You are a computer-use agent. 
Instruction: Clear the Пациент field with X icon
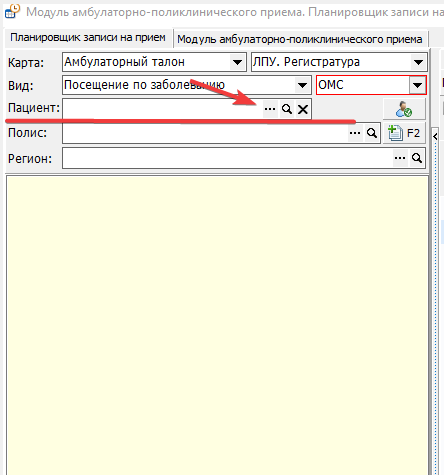click(x=303, y=109)
